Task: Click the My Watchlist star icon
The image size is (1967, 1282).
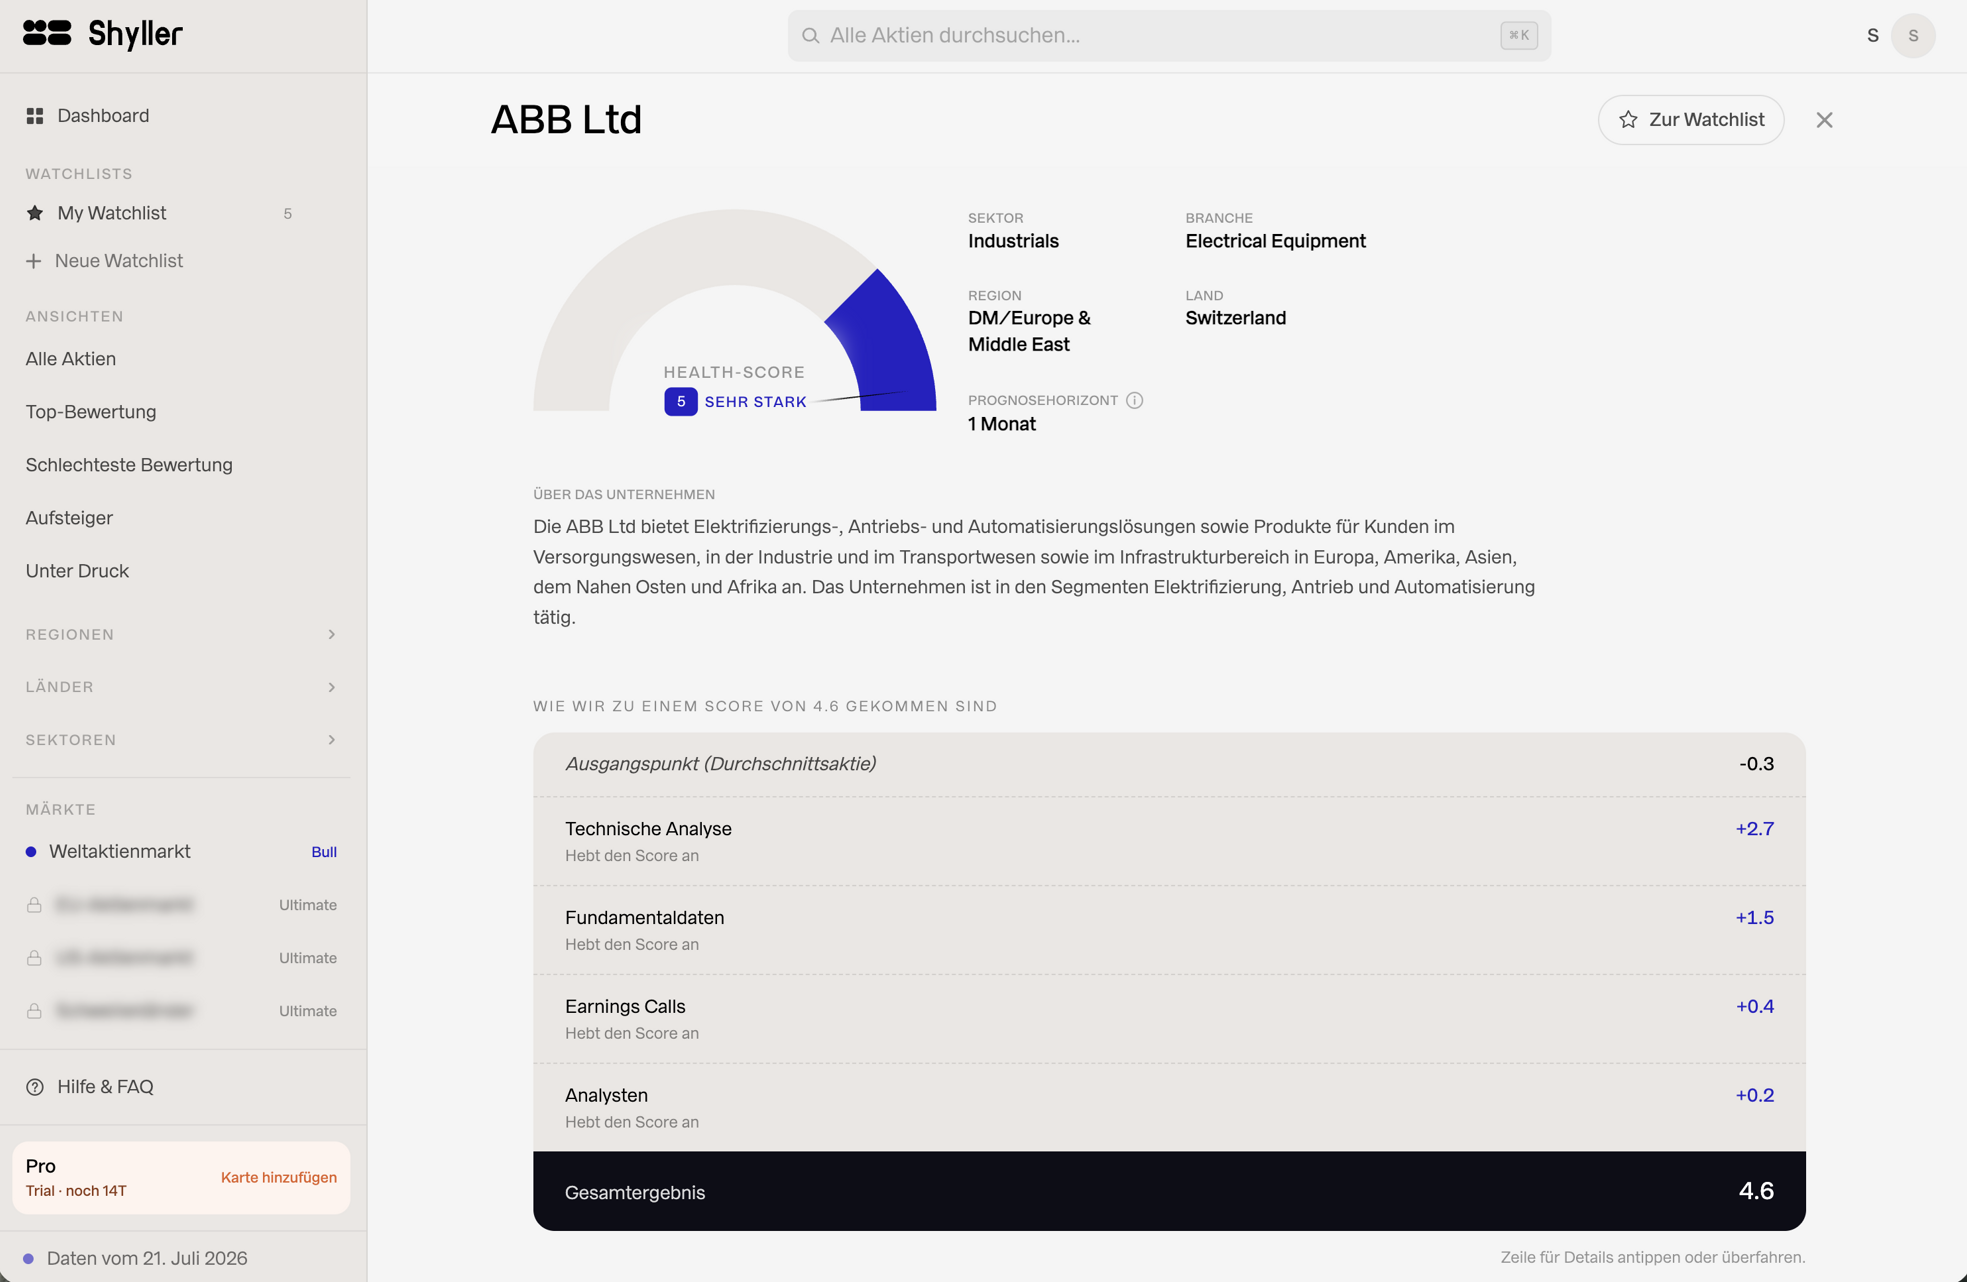Action: click(35, 213)
